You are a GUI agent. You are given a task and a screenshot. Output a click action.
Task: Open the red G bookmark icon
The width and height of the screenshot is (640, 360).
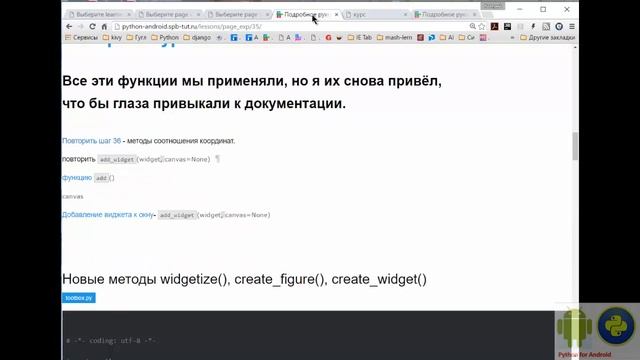coord(328,38)
